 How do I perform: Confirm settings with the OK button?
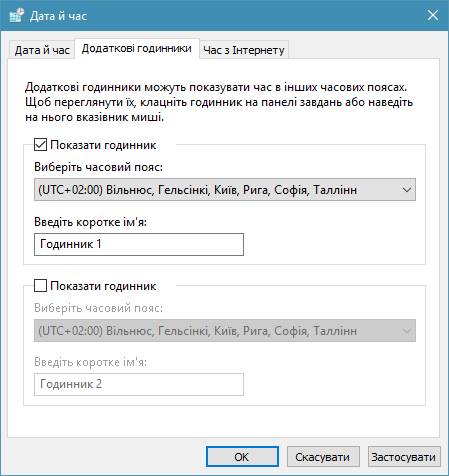(x=242, y=457)
